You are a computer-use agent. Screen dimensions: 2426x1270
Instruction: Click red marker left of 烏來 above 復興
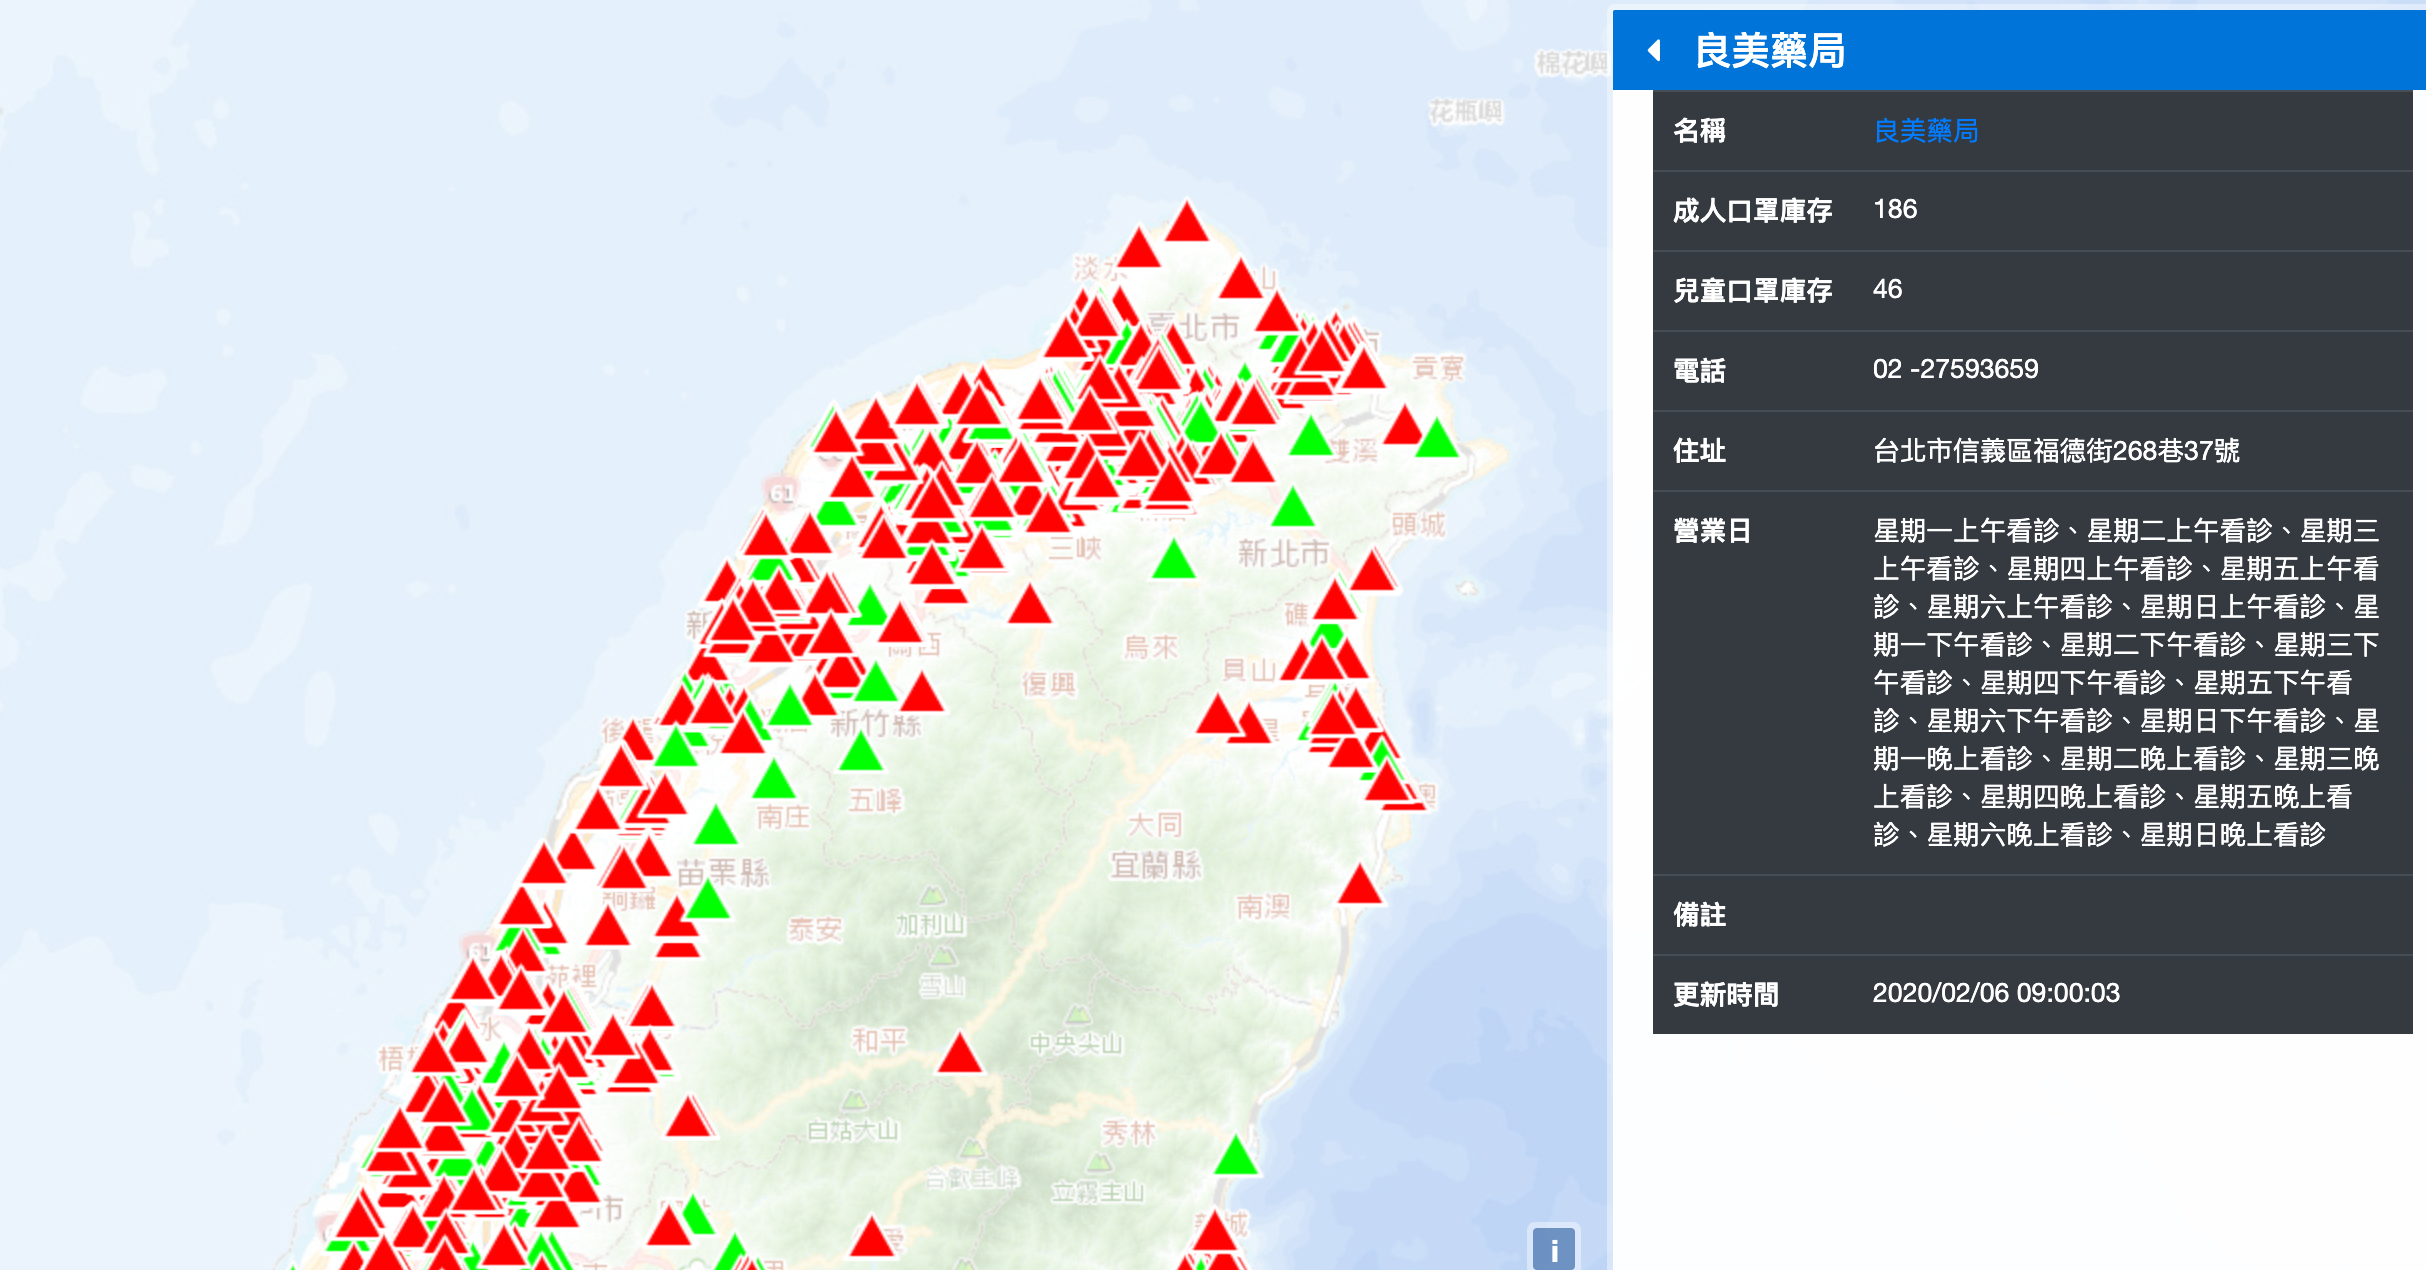point(1029,607)
